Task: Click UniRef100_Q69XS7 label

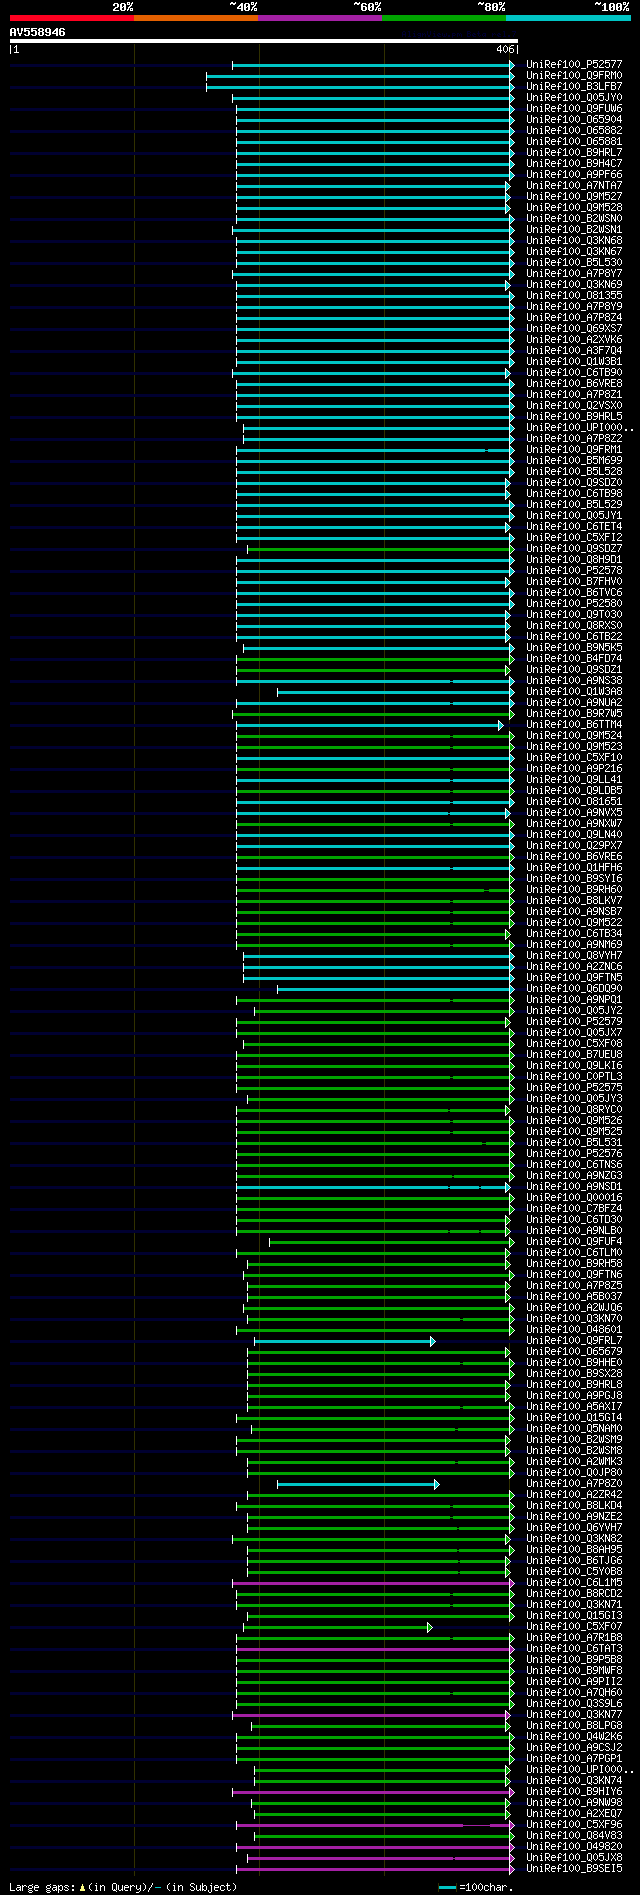Action: 574,329
